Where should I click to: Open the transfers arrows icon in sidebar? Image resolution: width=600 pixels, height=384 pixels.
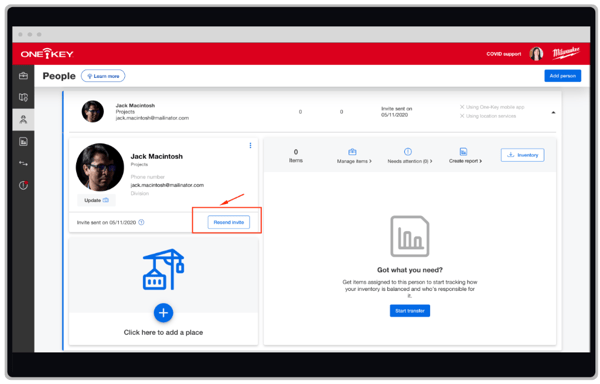pyautogui.click(x=23, y=164)
